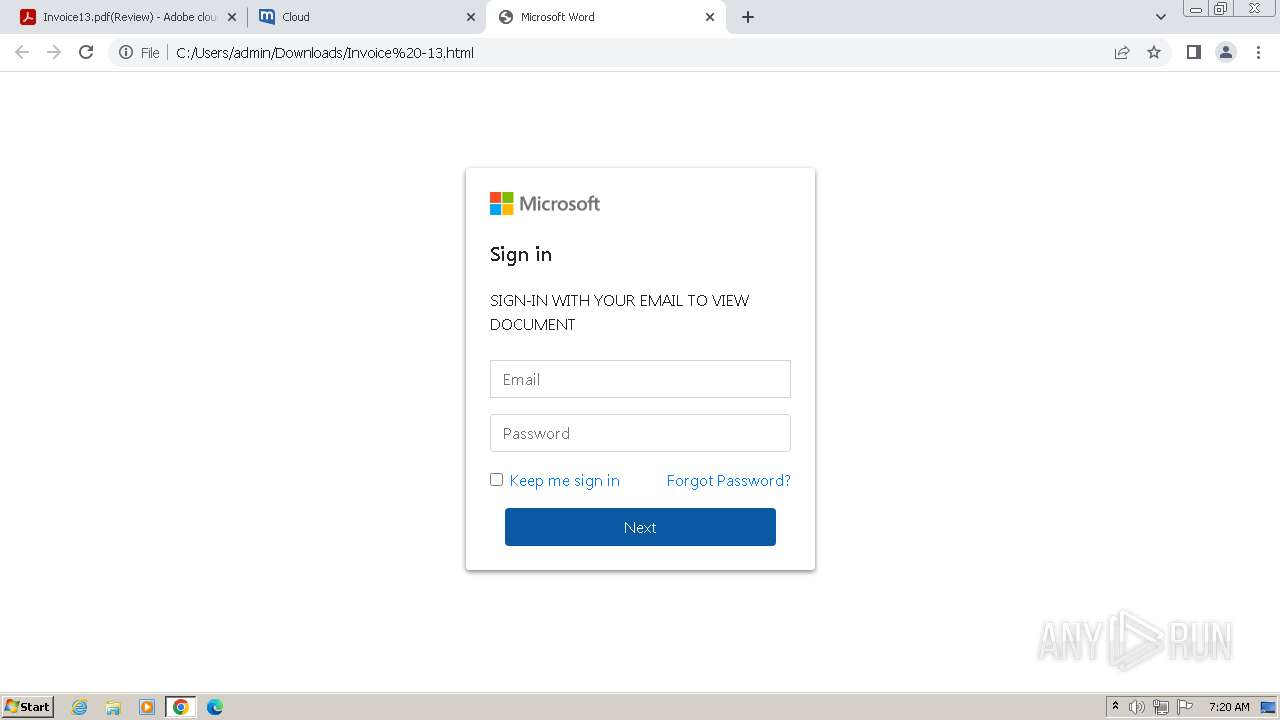Select the Chrome taskbar icon
The width and height of the screenshot is (1280, 720).
tap(181, 707)
